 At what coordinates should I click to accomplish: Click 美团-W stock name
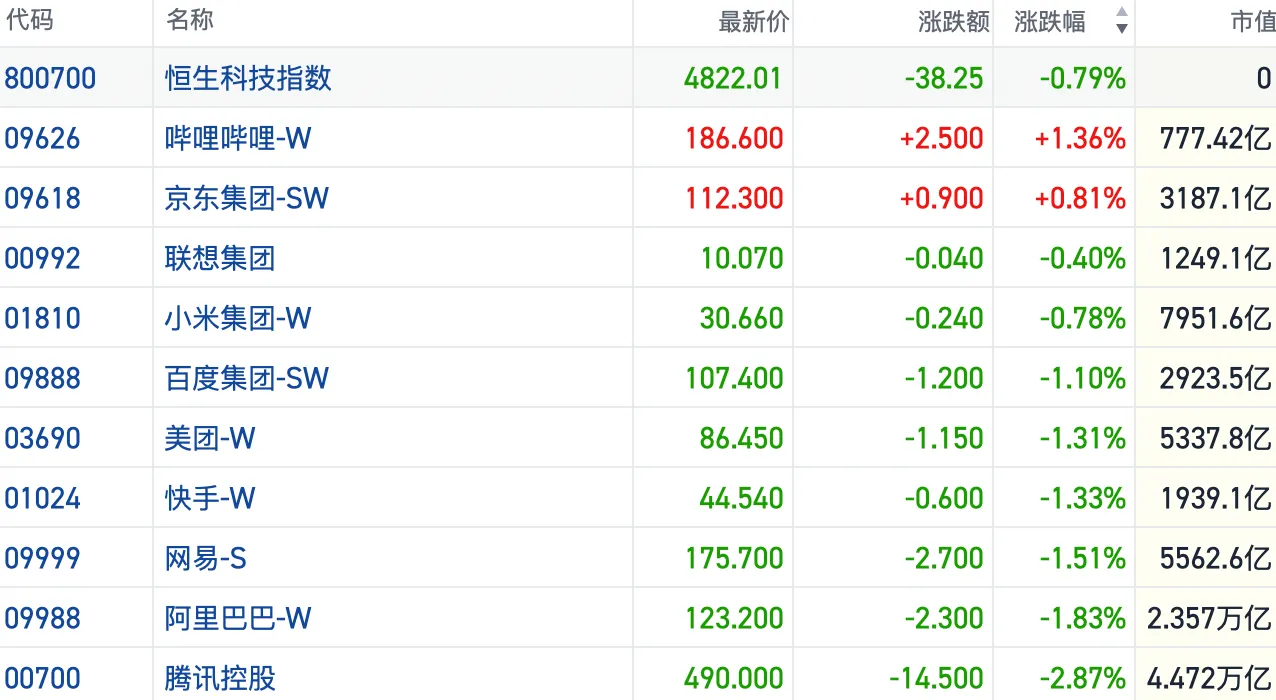(x=210, y=438)
